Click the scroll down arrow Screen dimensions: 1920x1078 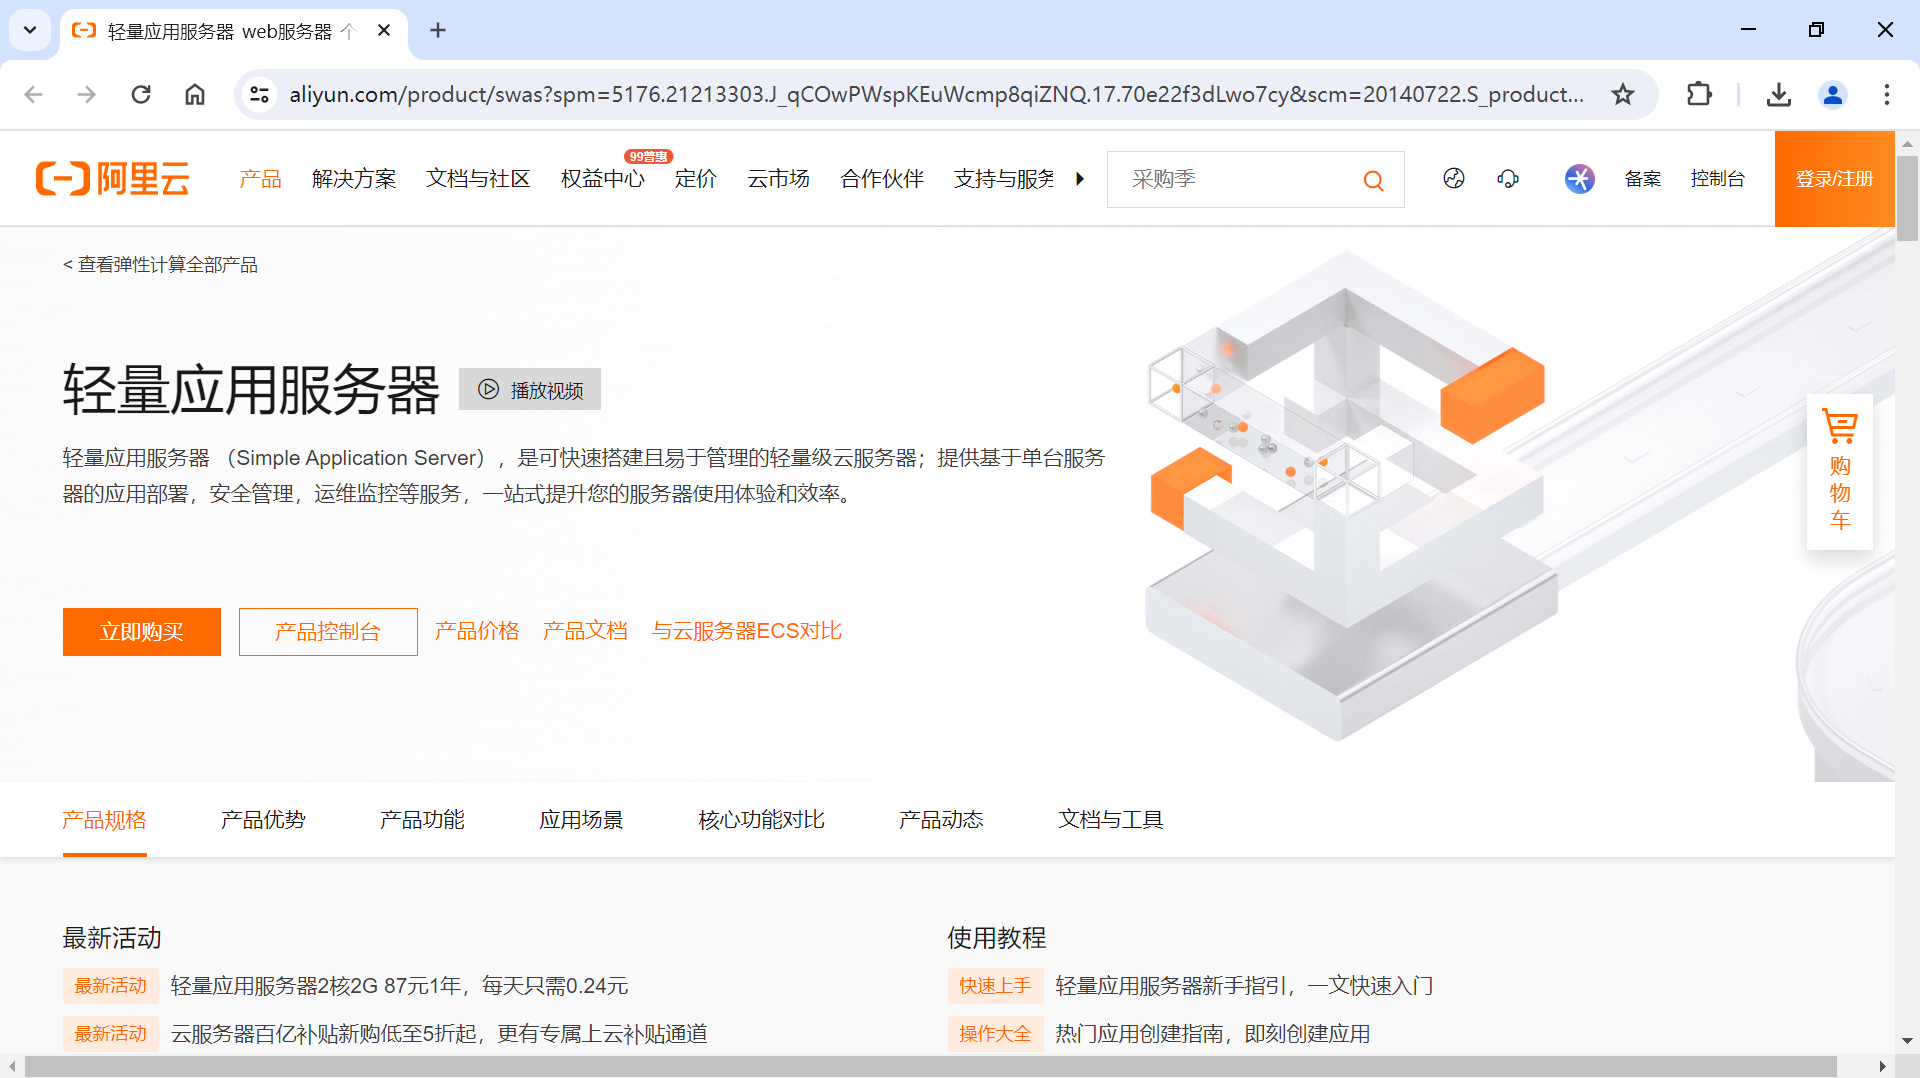pyautogui.click(x=1907, y=1041)
